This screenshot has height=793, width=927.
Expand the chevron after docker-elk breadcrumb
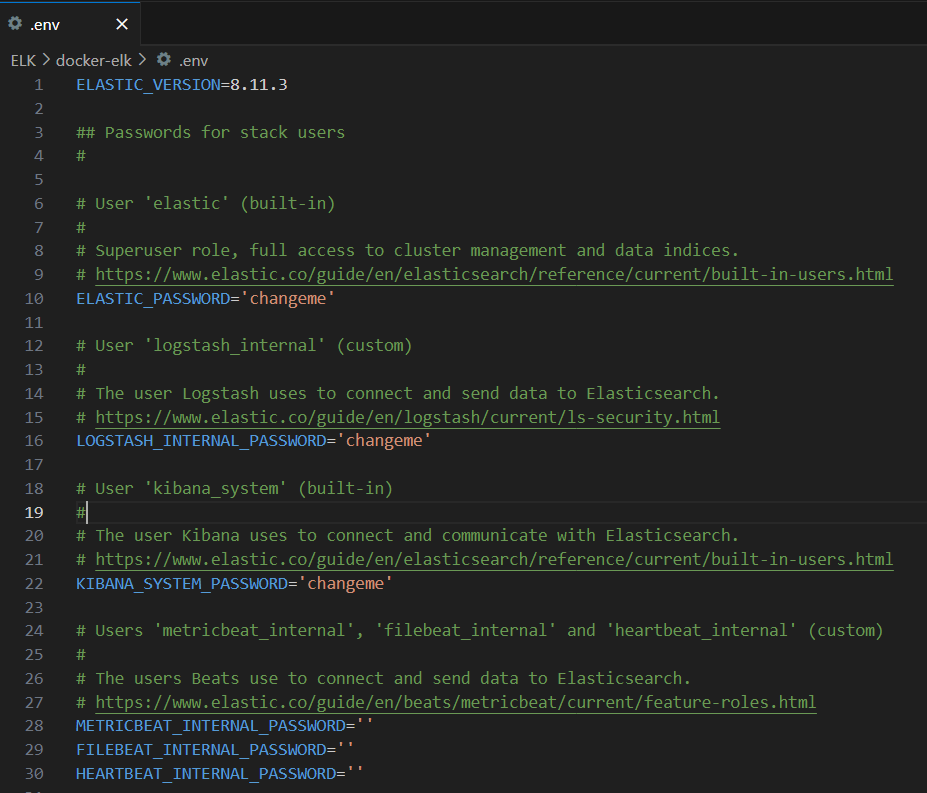[142, 60]
